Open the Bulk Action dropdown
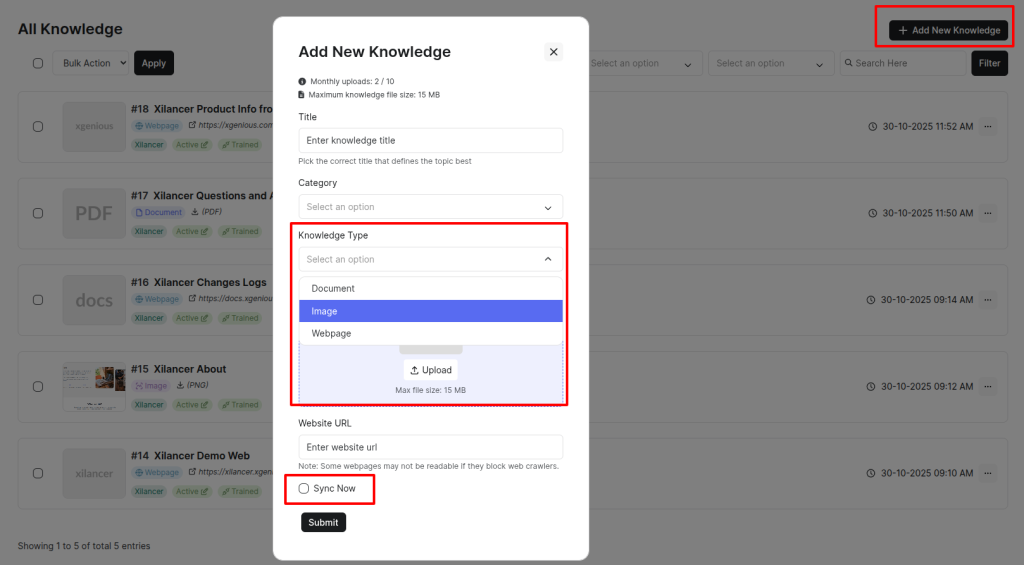1024x565 pixels. [91, 63]
